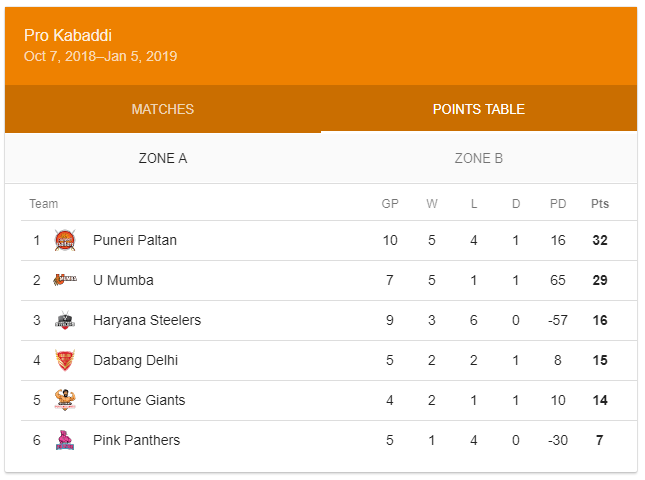The image size is (645, 480).
Task: Select the Points Table tab
Action: coord(479,109)
